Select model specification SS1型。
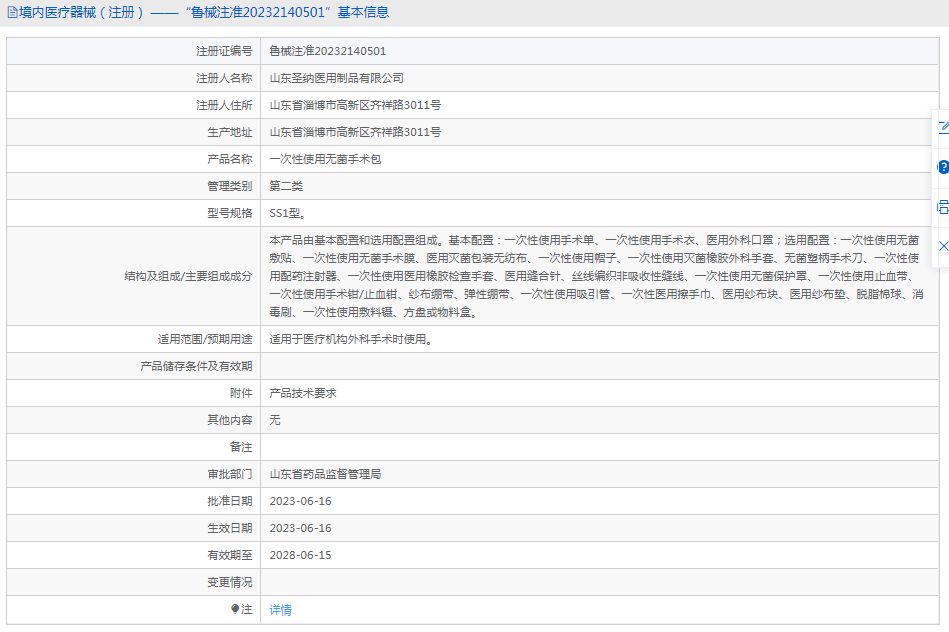The width and height of the screenshot is (949, 632). 288,213
